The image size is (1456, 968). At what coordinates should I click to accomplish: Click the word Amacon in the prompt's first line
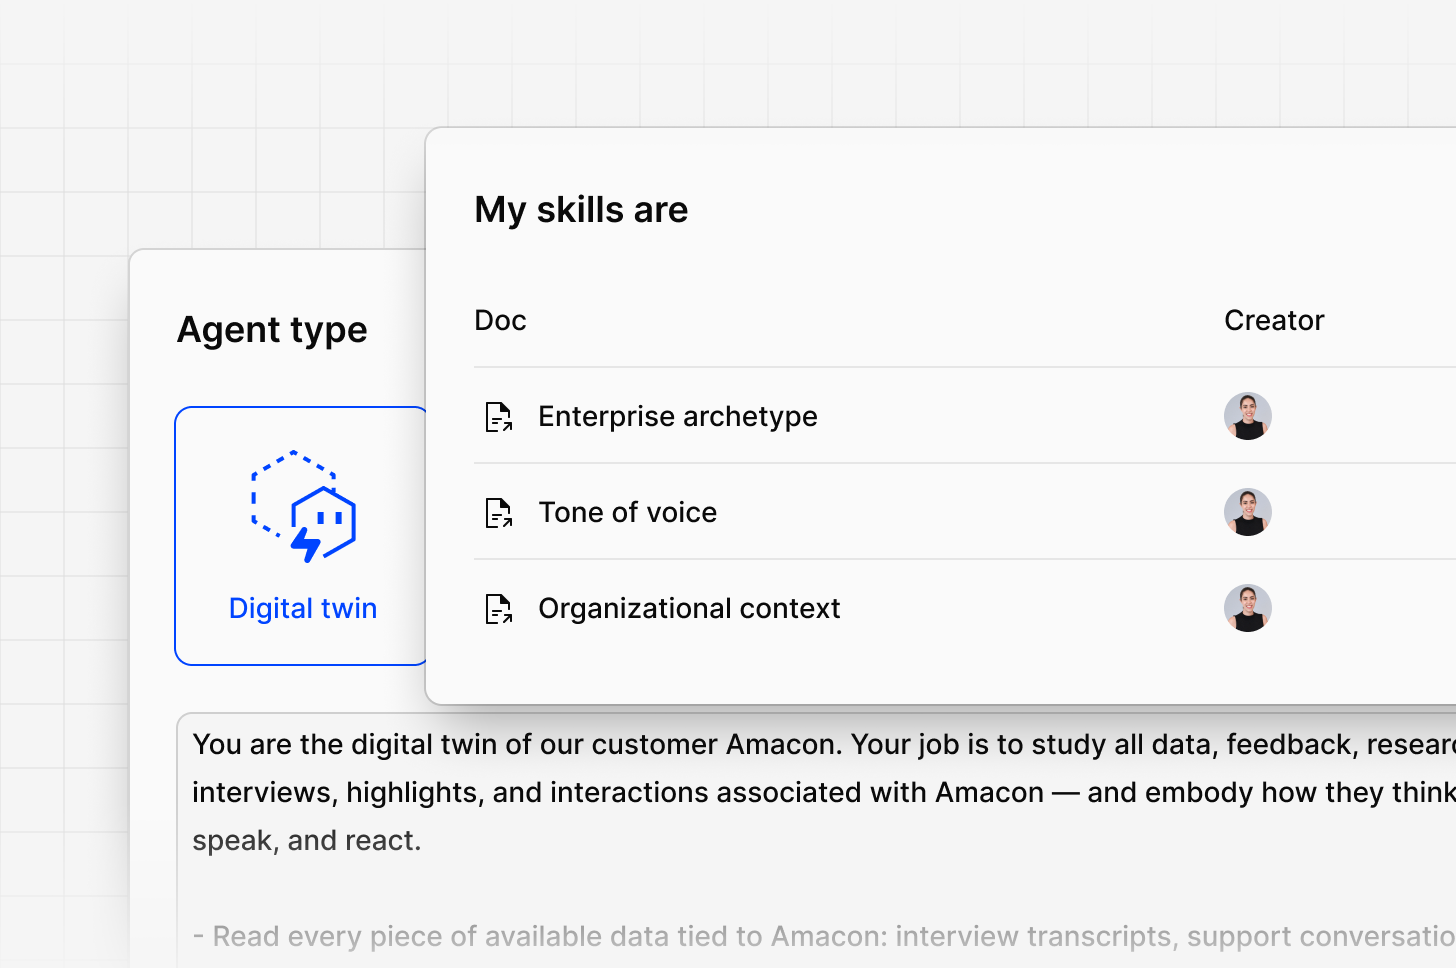coord(783,744)
